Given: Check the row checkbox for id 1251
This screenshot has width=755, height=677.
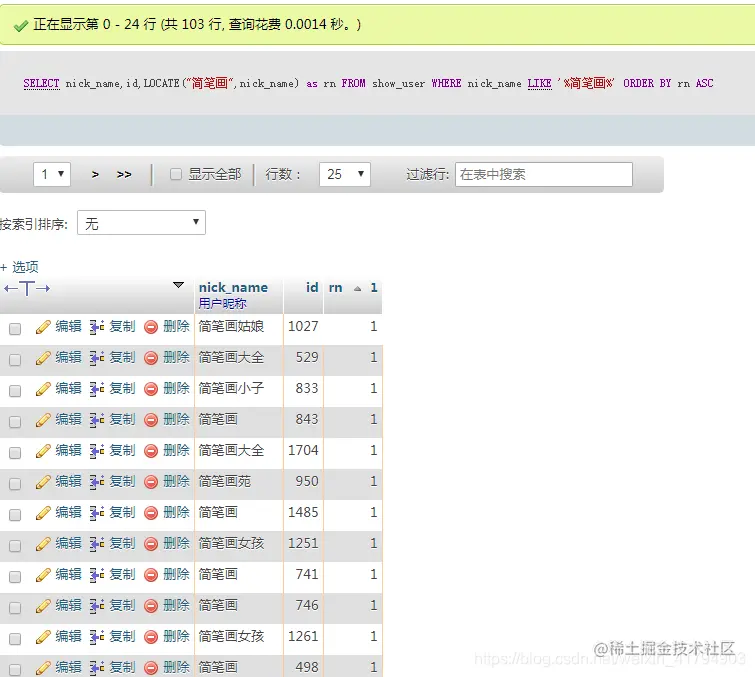Looking at the screenshot, I should point(15,546).
